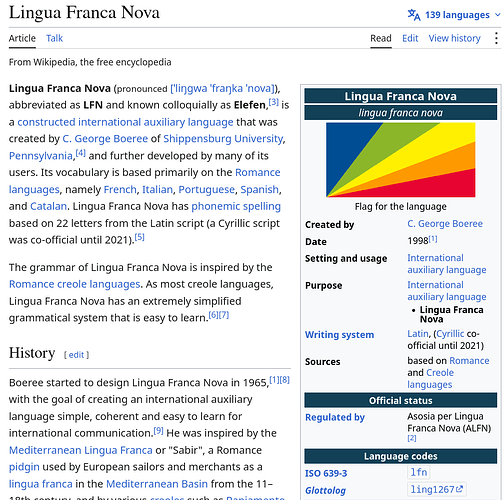
Task: Open the lfn ISO code link
Action: [419, 472]
